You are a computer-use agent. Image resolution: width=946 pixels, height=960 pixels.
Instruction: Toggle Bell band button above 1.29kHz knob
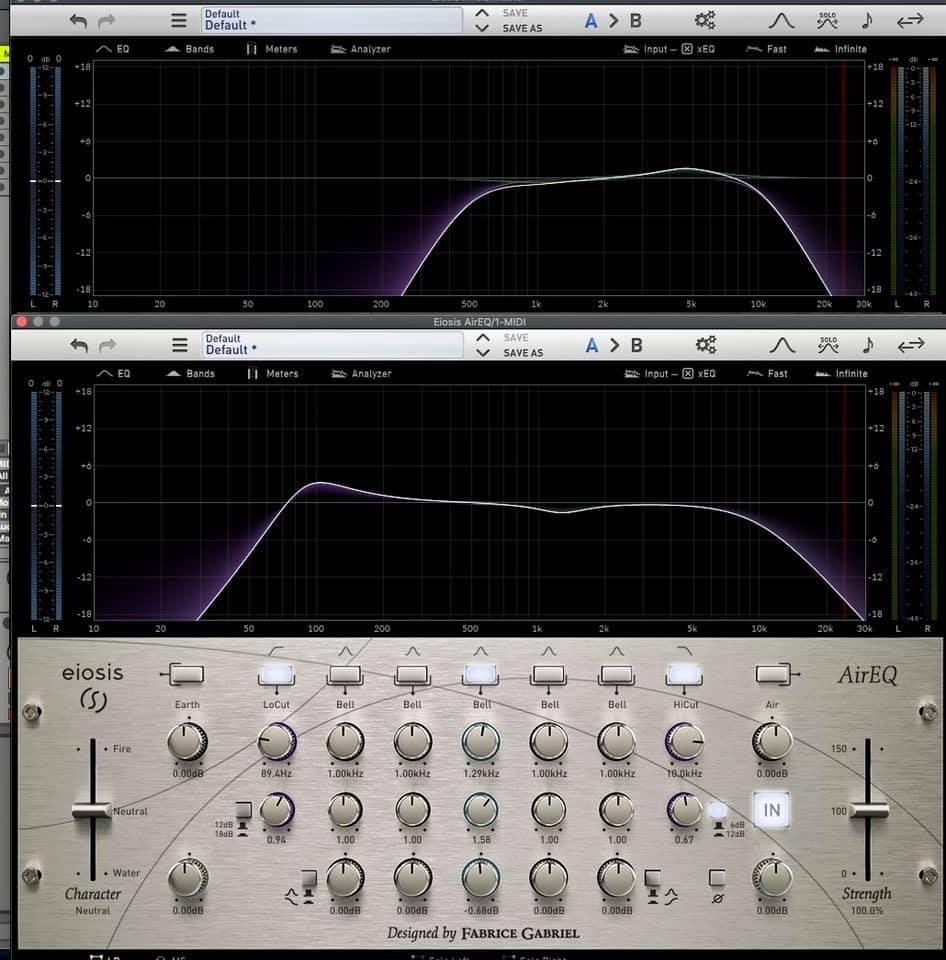click(x=481, y=674)
